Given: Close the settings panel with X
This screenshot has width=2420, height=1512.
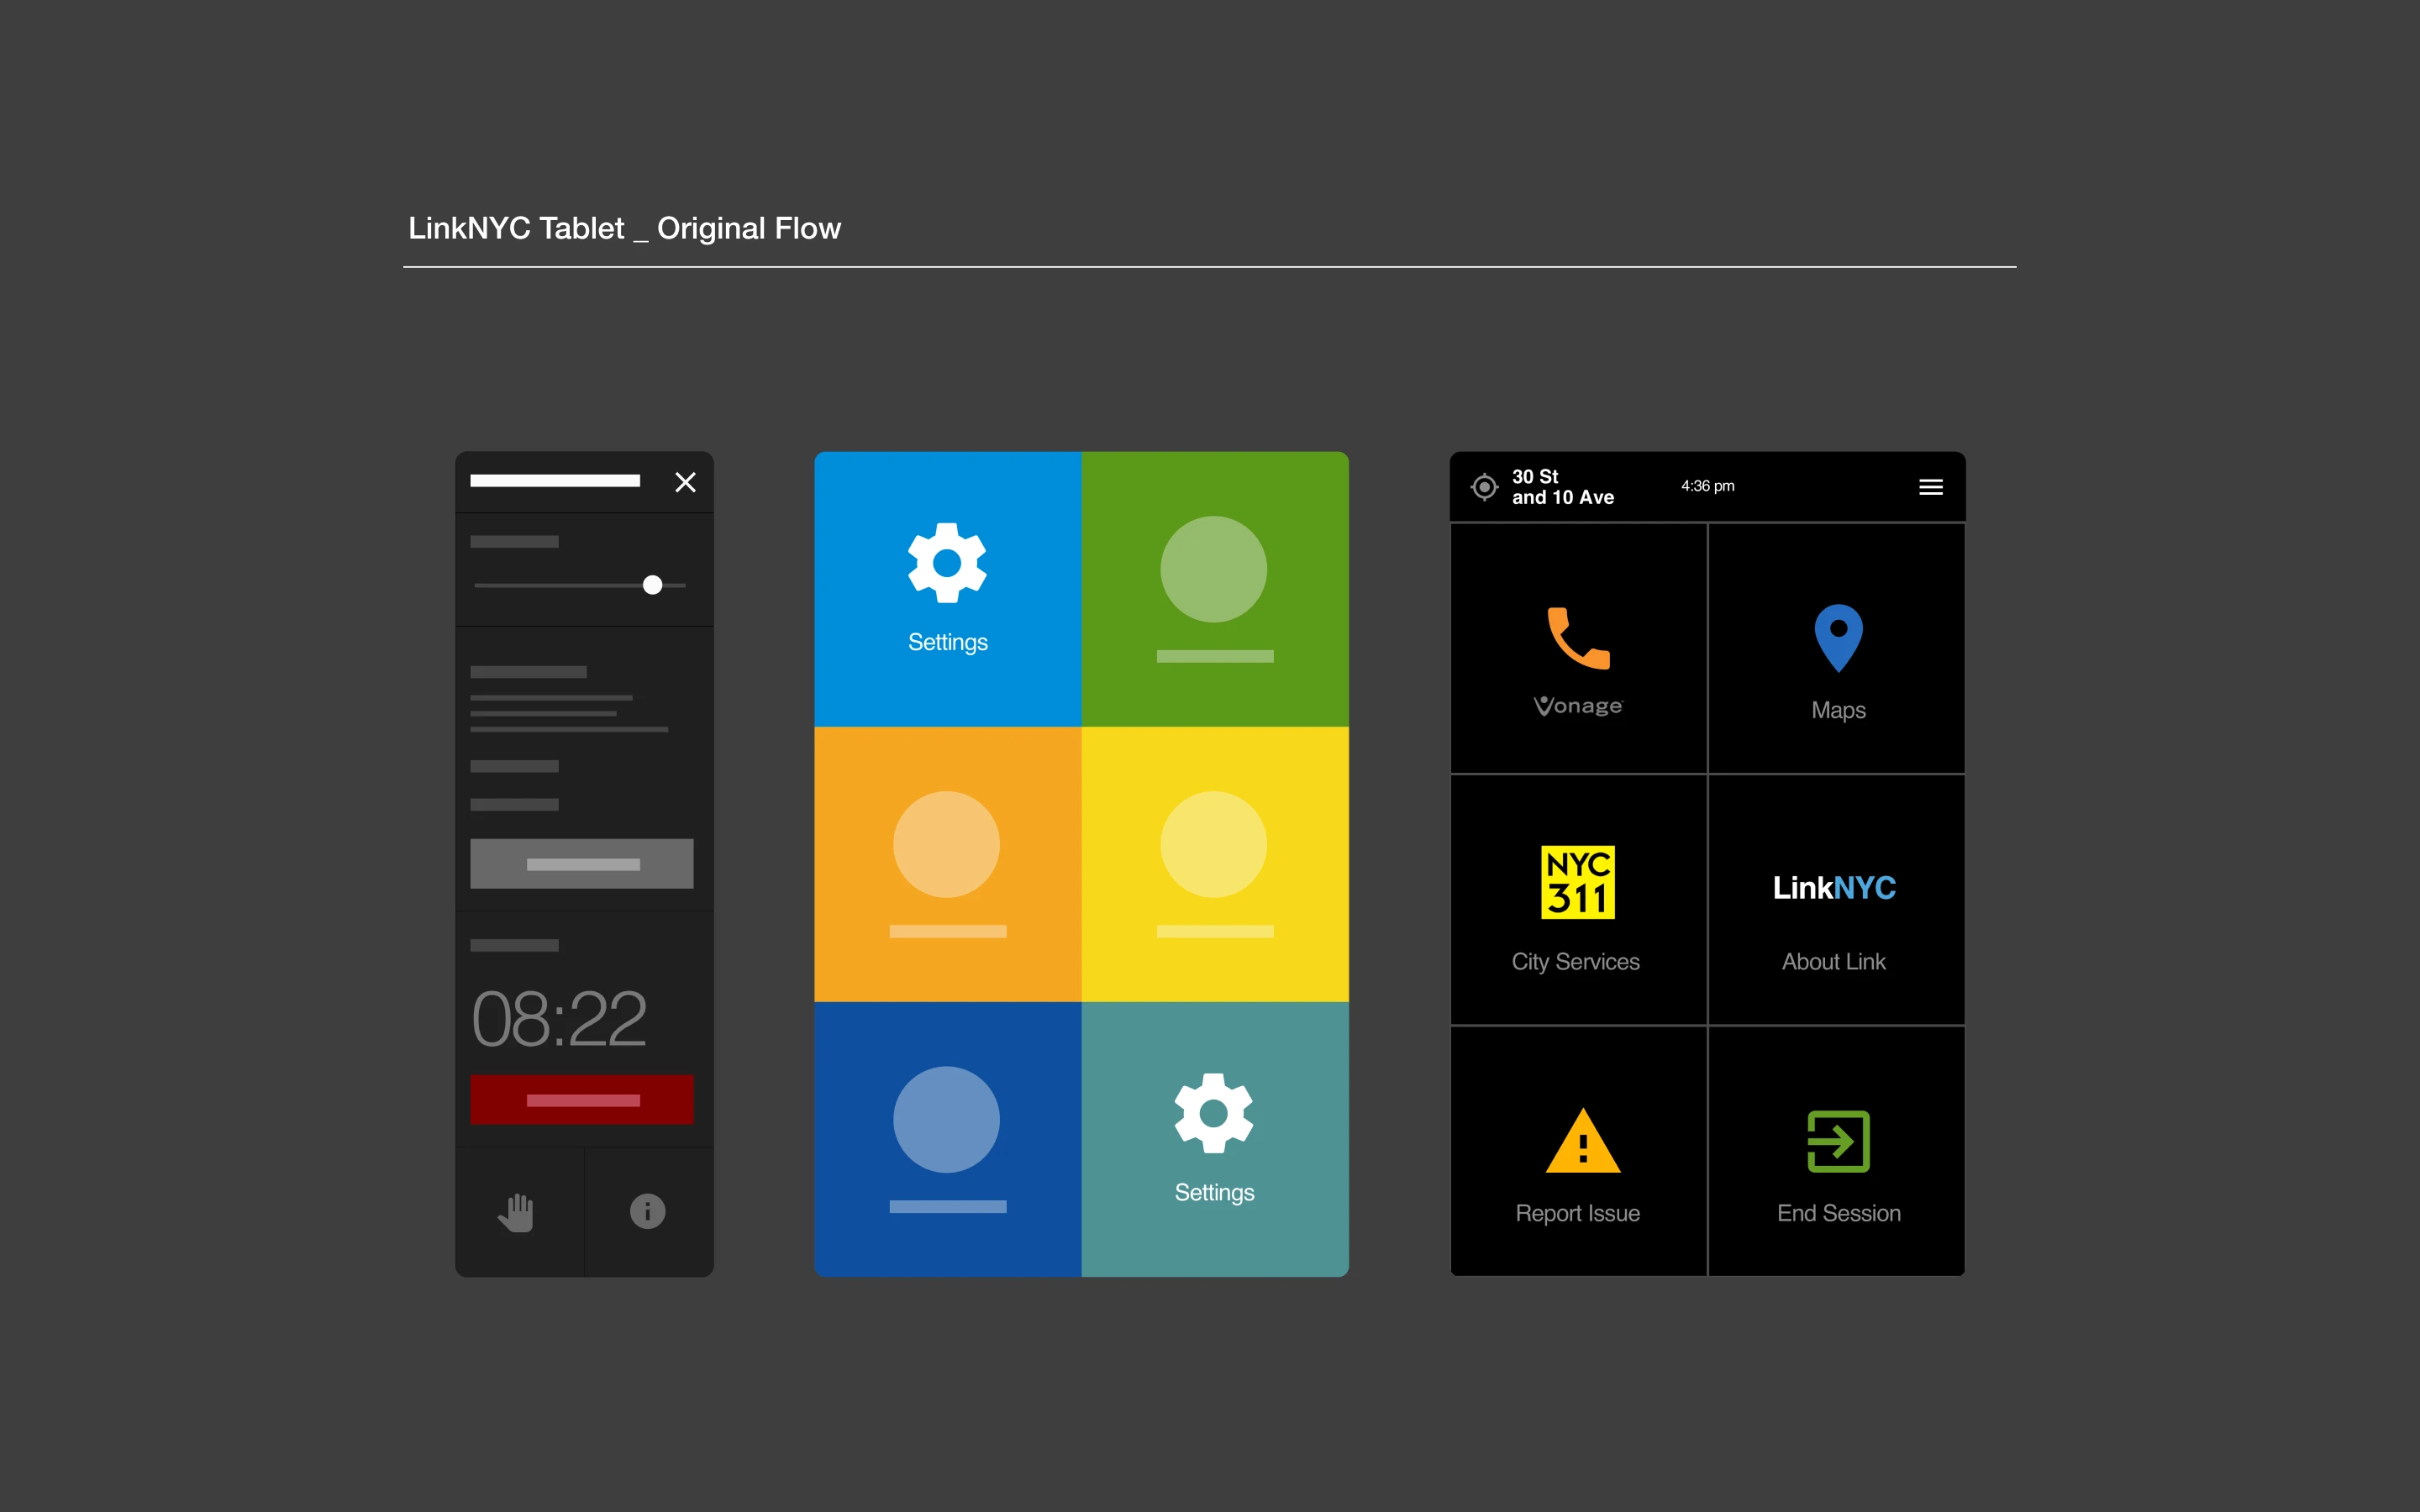Looking at the screenshot, I should click(x=685, y=483).
